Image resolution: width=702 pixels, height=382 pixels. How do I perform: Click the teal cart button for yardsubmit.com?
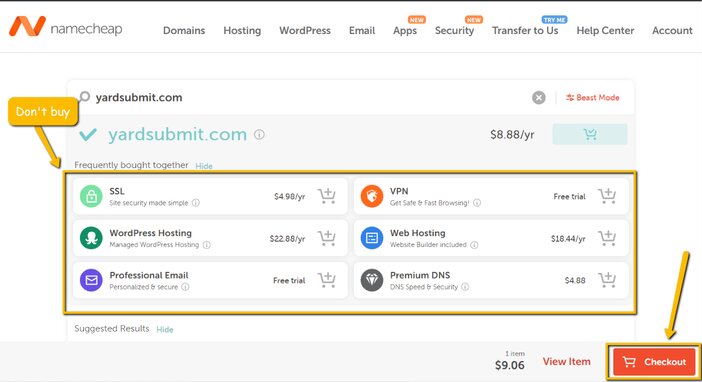590,134
